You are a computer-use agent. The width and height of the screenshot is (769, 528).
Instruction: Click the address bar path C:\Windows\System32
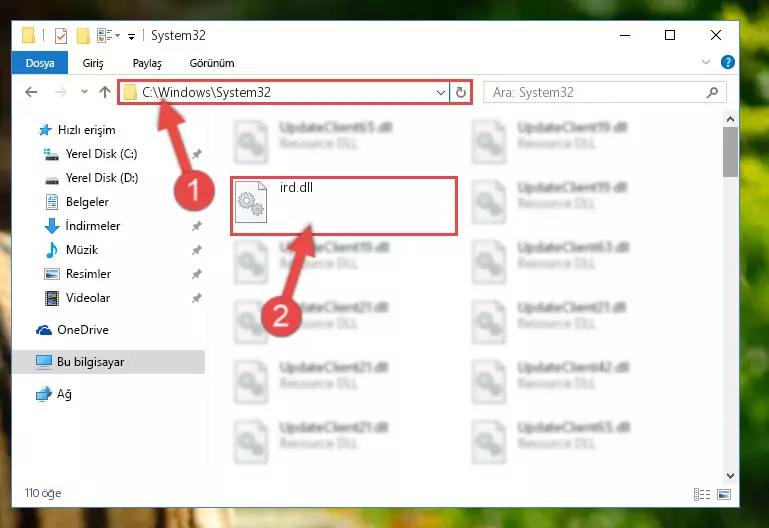point(206,92)
